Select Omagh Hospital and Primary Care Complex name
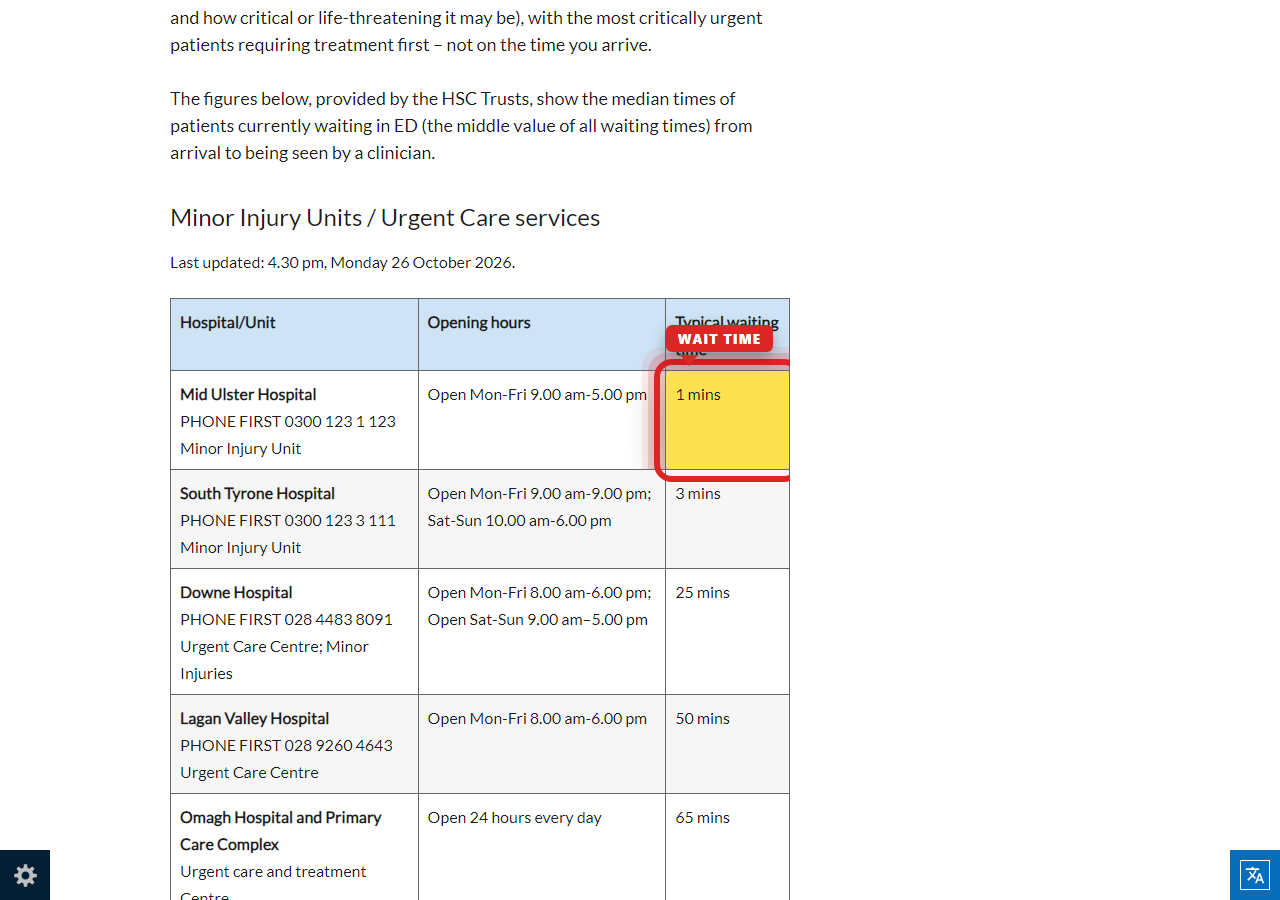Screen dimensions: 1280x900 point(281,830)
